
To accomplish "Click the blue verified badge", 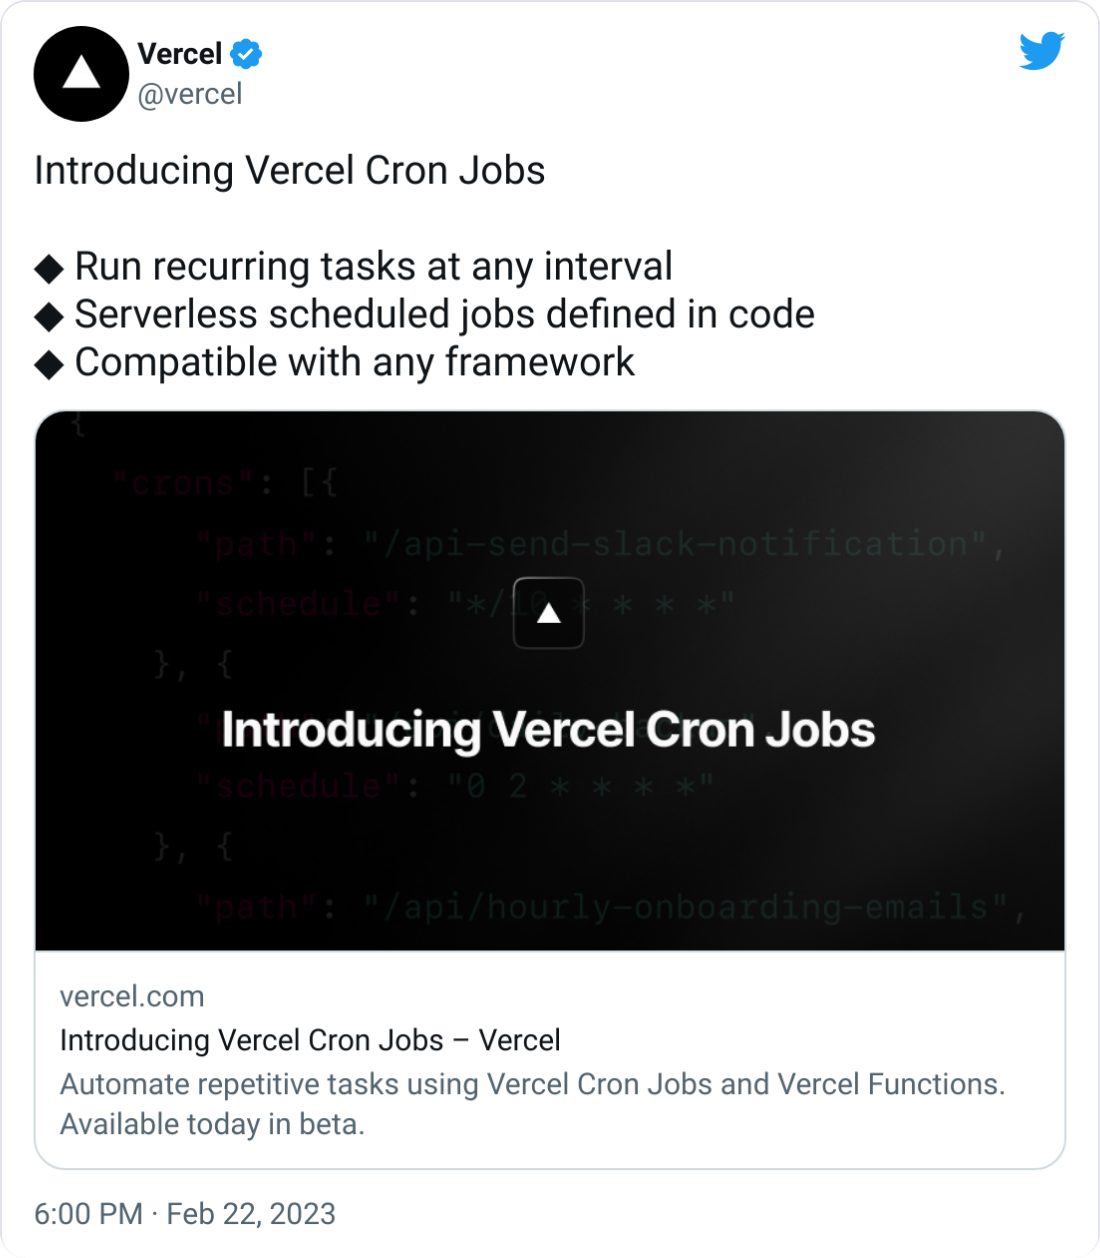I will click(246, 54).
